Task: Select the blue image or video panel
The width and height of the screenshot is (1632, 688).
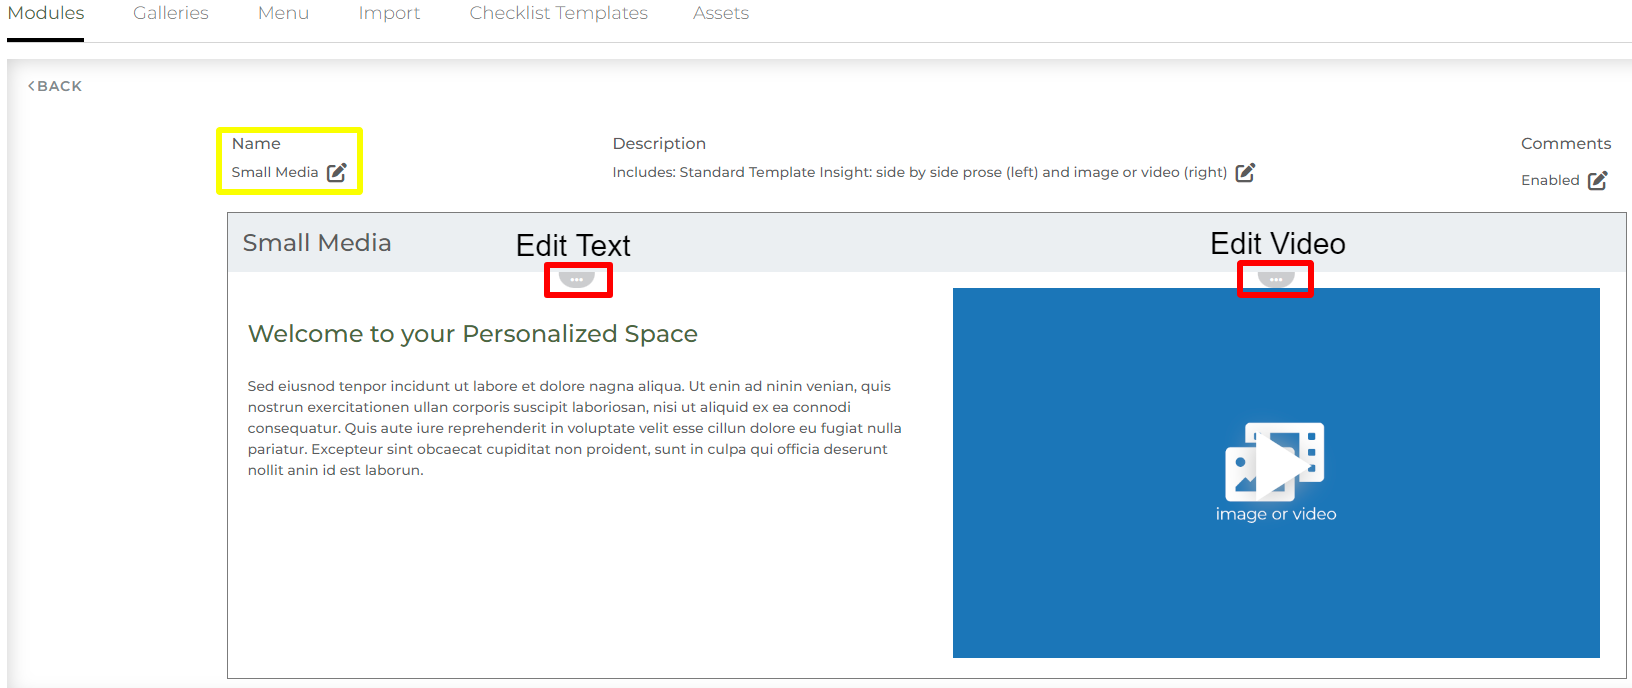Action: [1276, 473]
